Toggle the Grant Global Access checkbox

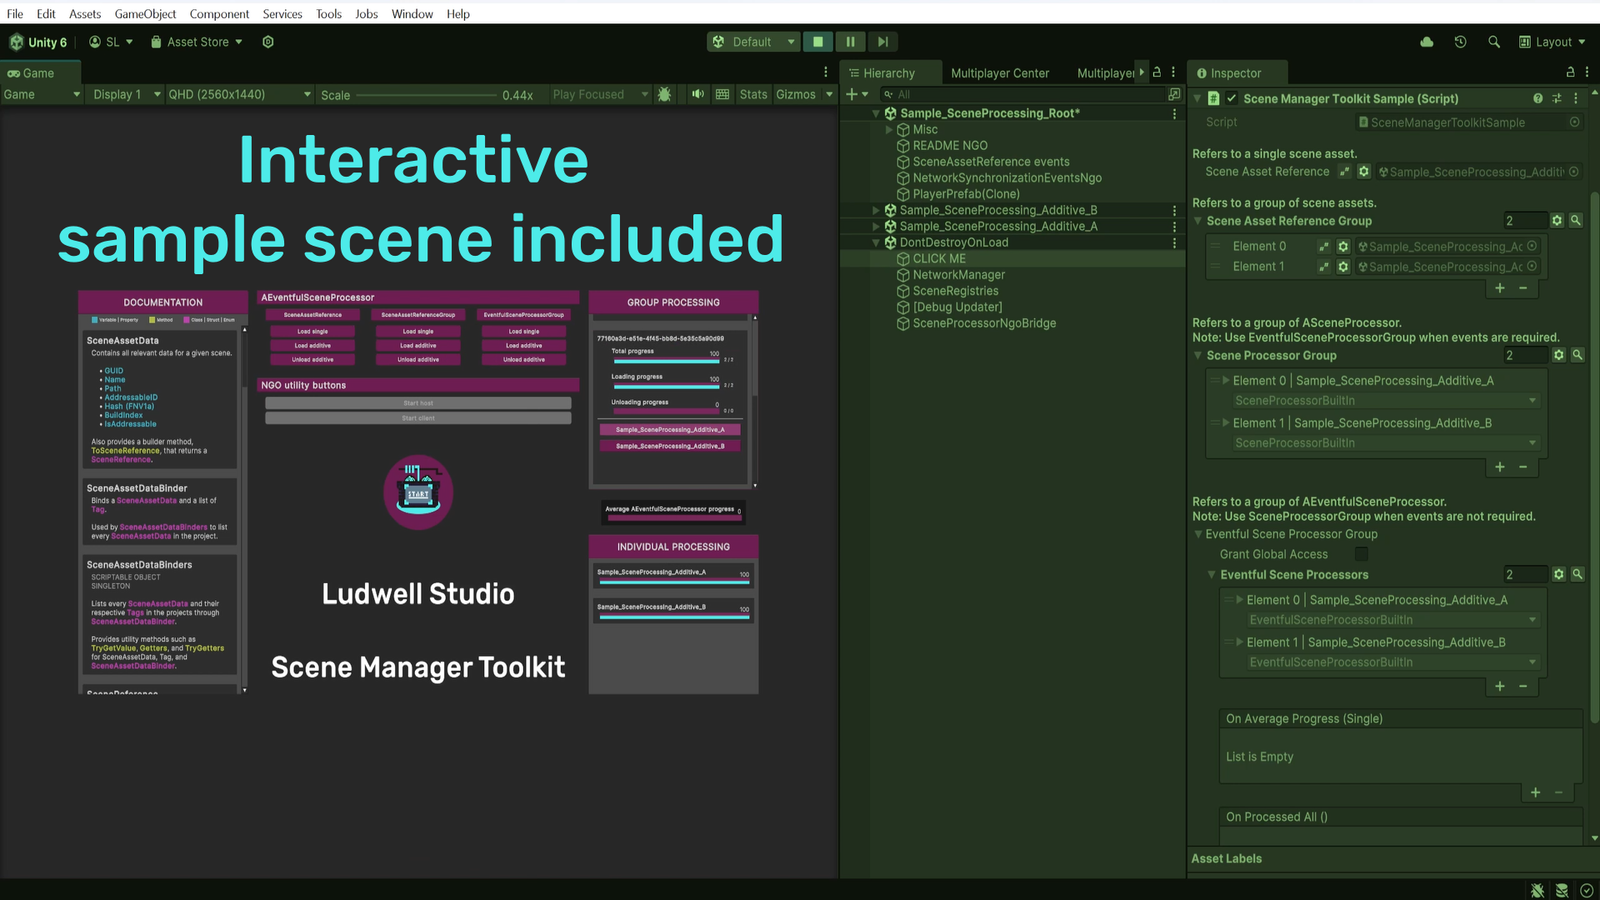1361,554
